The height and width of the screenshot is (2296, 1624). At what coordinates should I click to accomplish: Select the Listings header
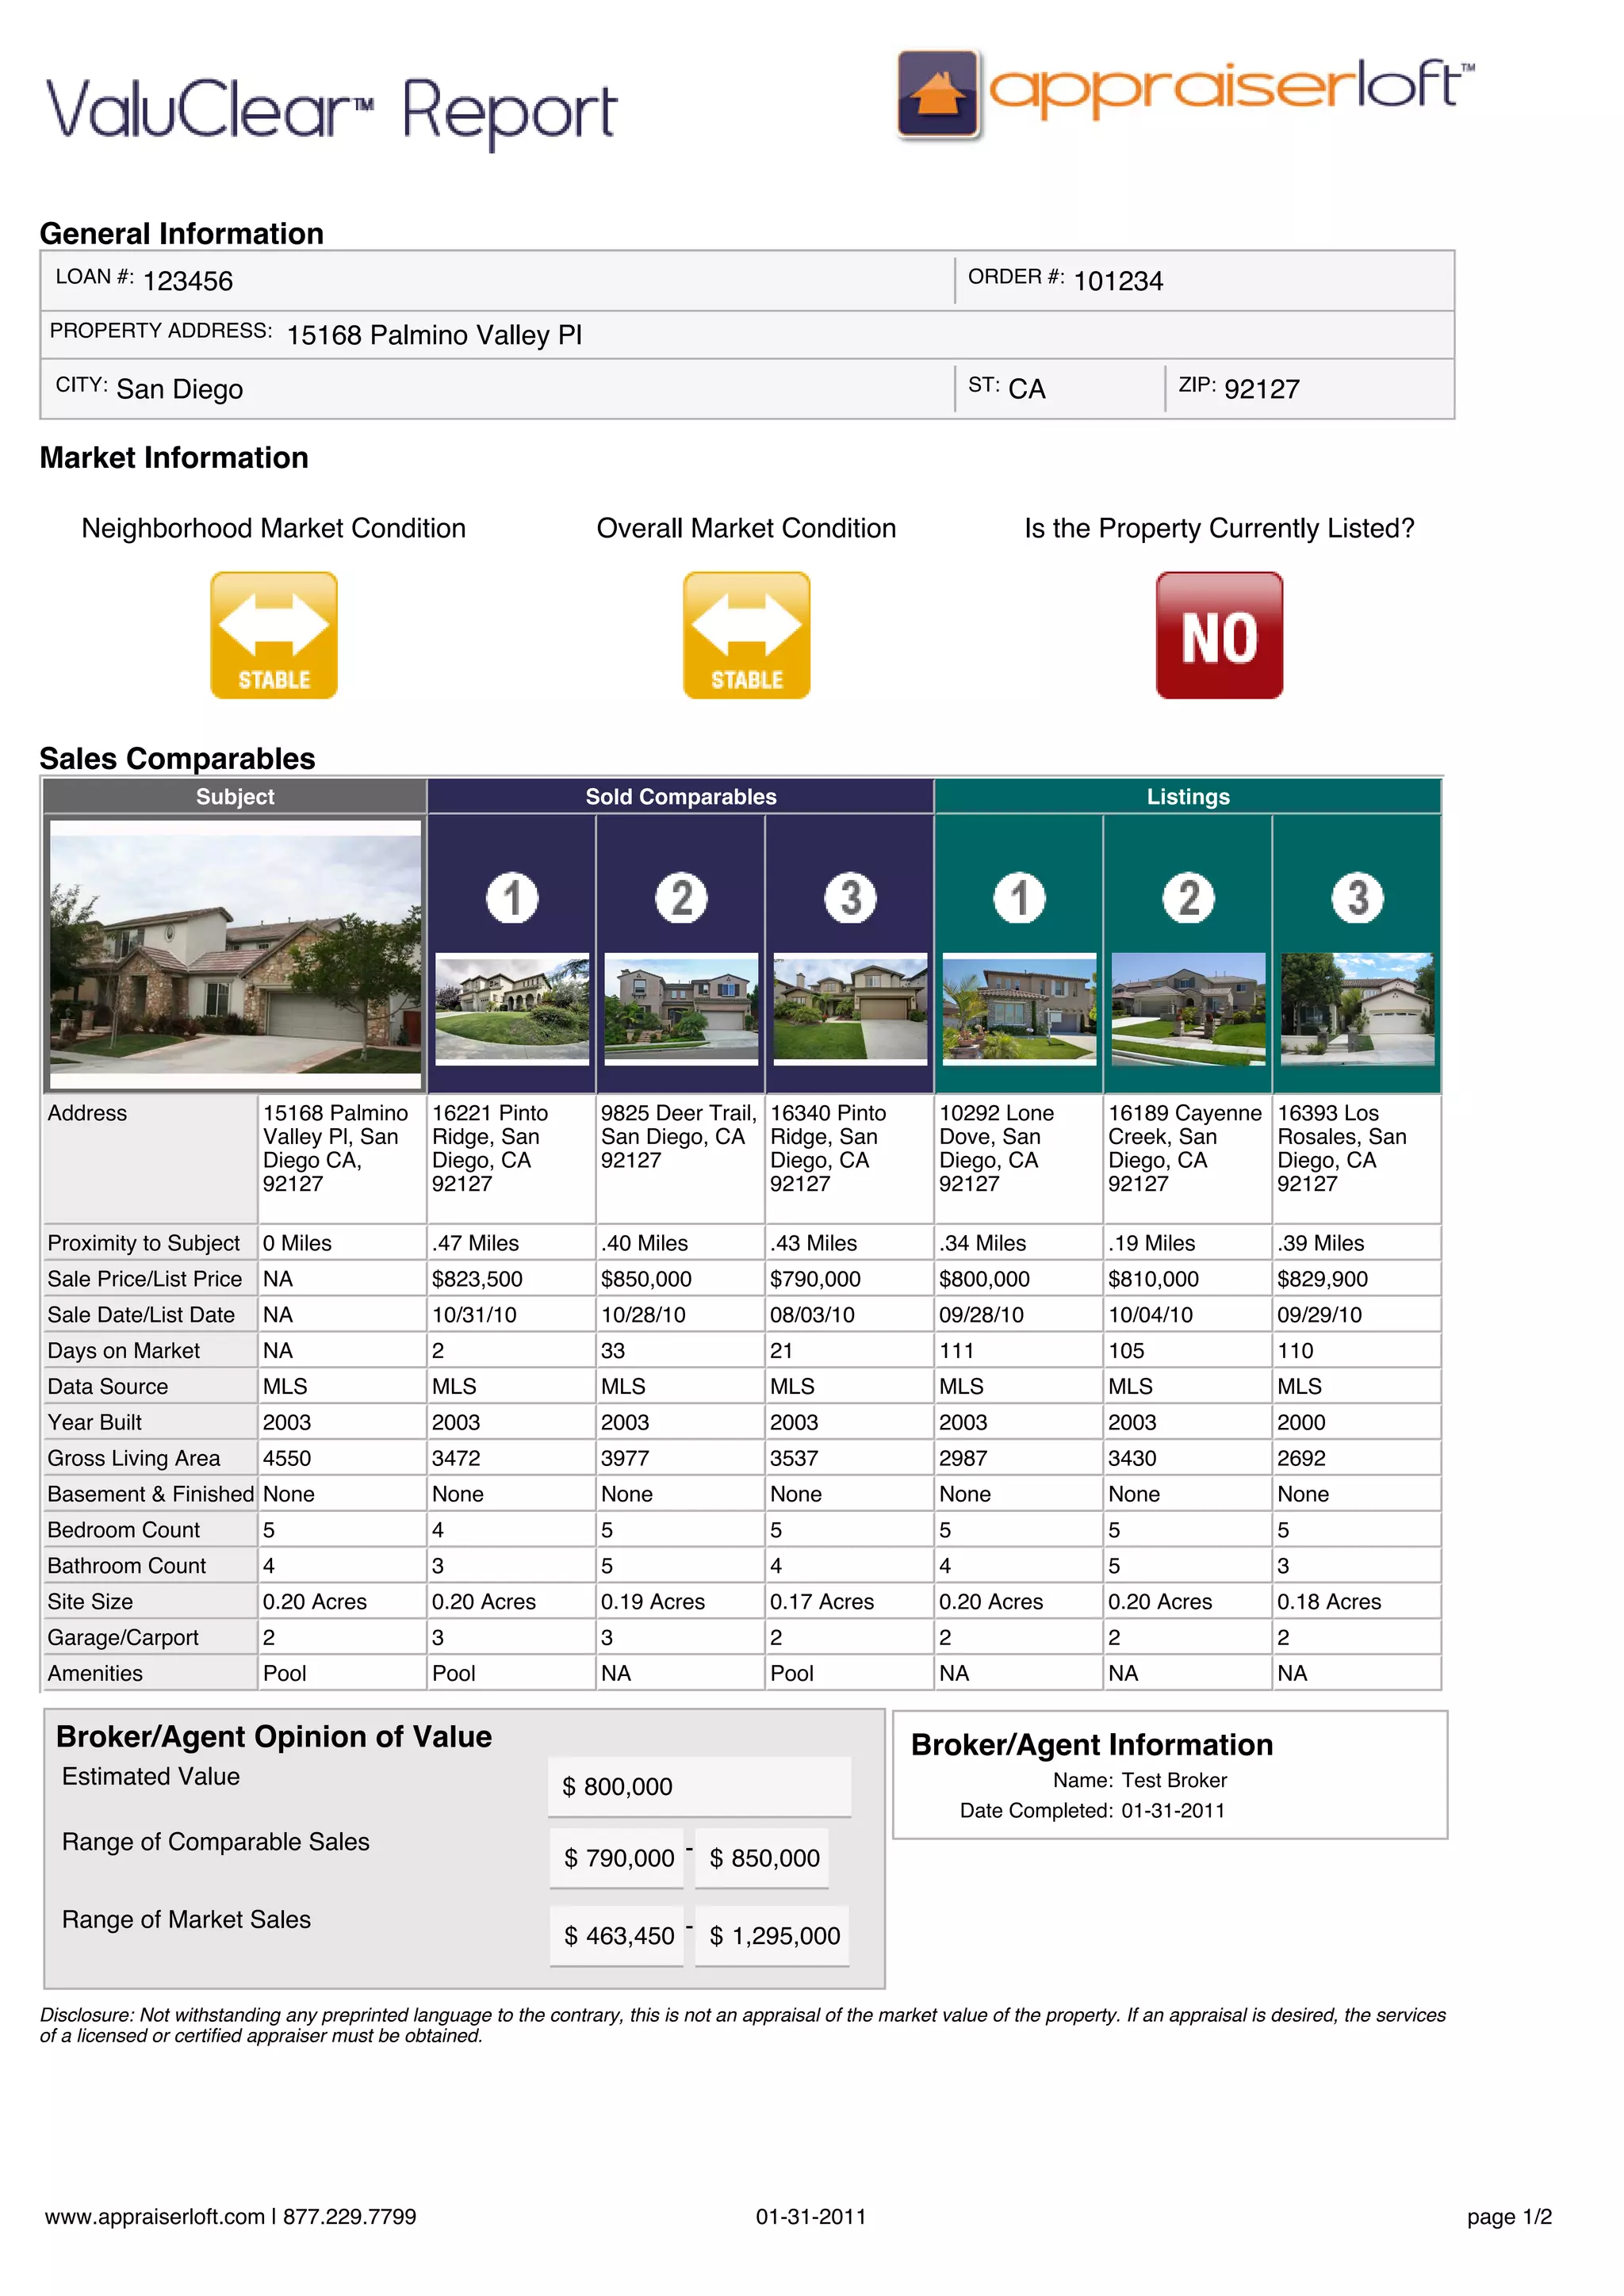coord(1188,797)
